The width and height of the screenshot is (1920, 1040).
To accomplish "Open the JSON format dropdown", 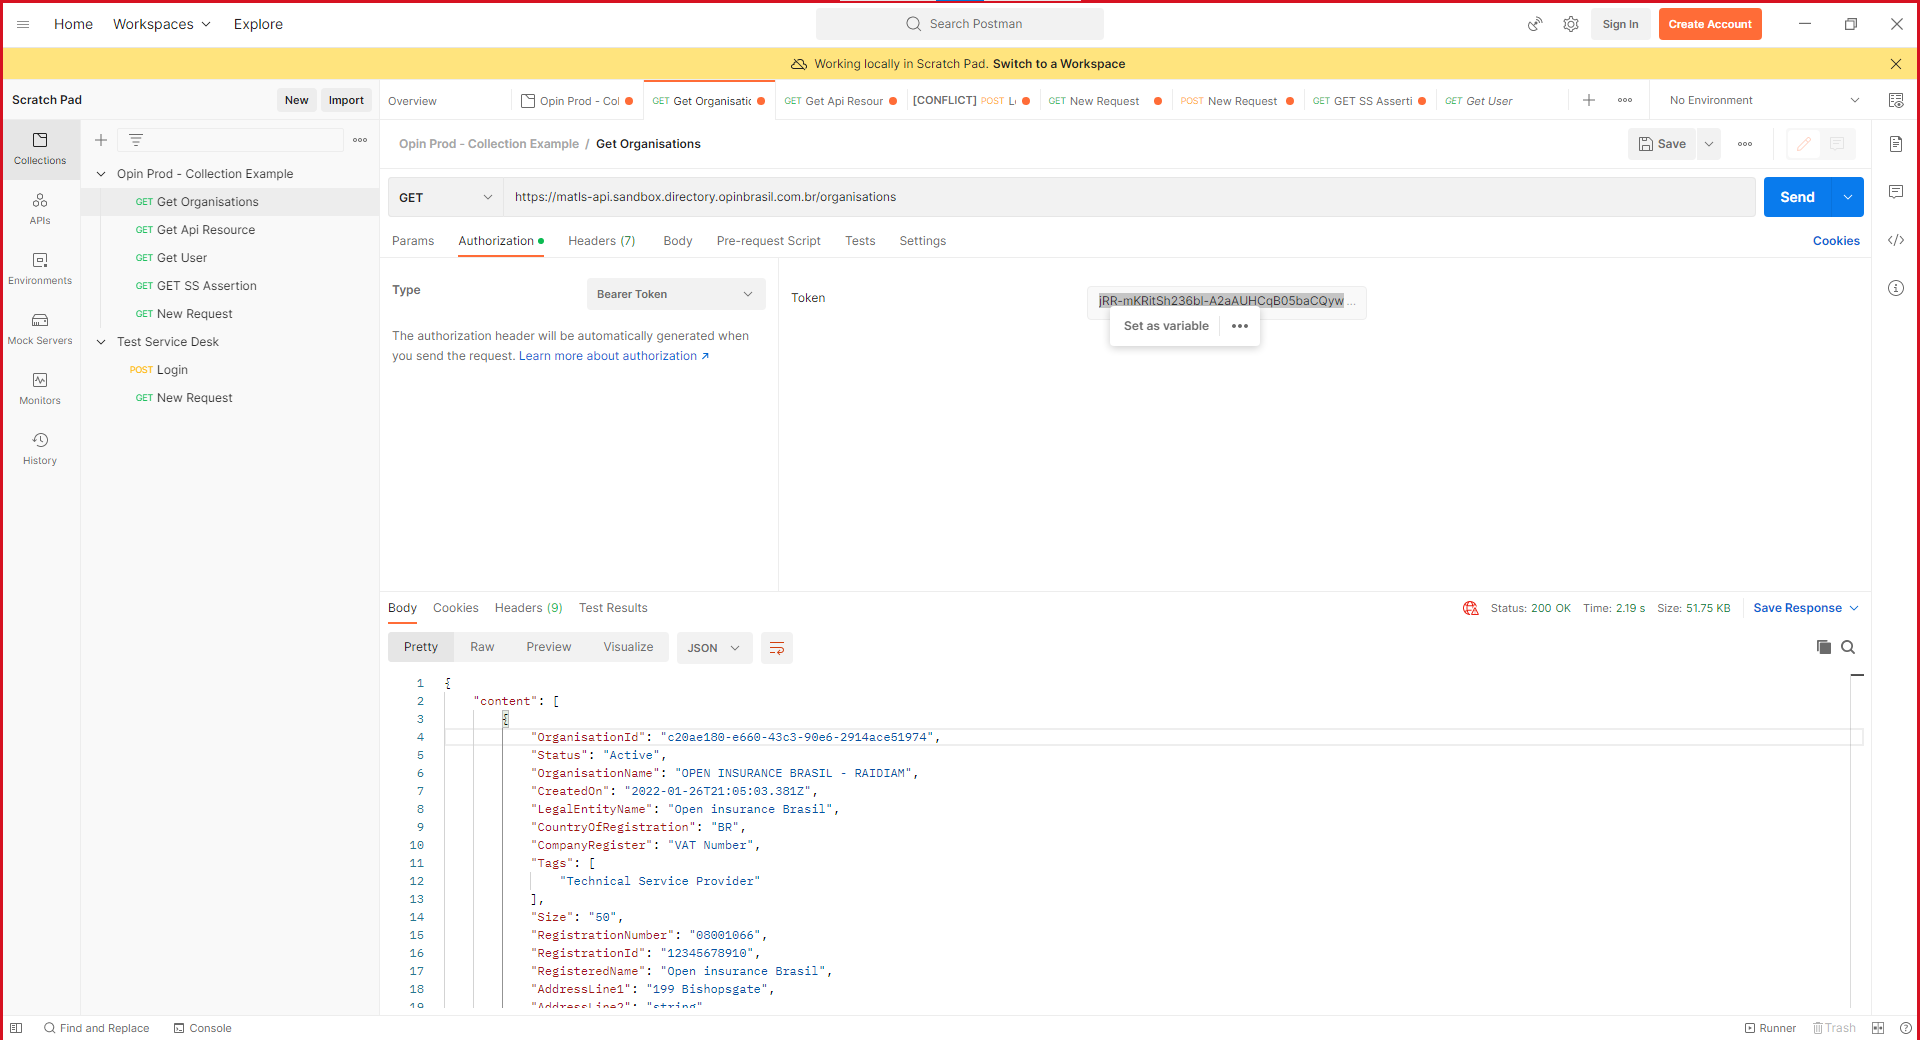I will (x=714, y=648).
